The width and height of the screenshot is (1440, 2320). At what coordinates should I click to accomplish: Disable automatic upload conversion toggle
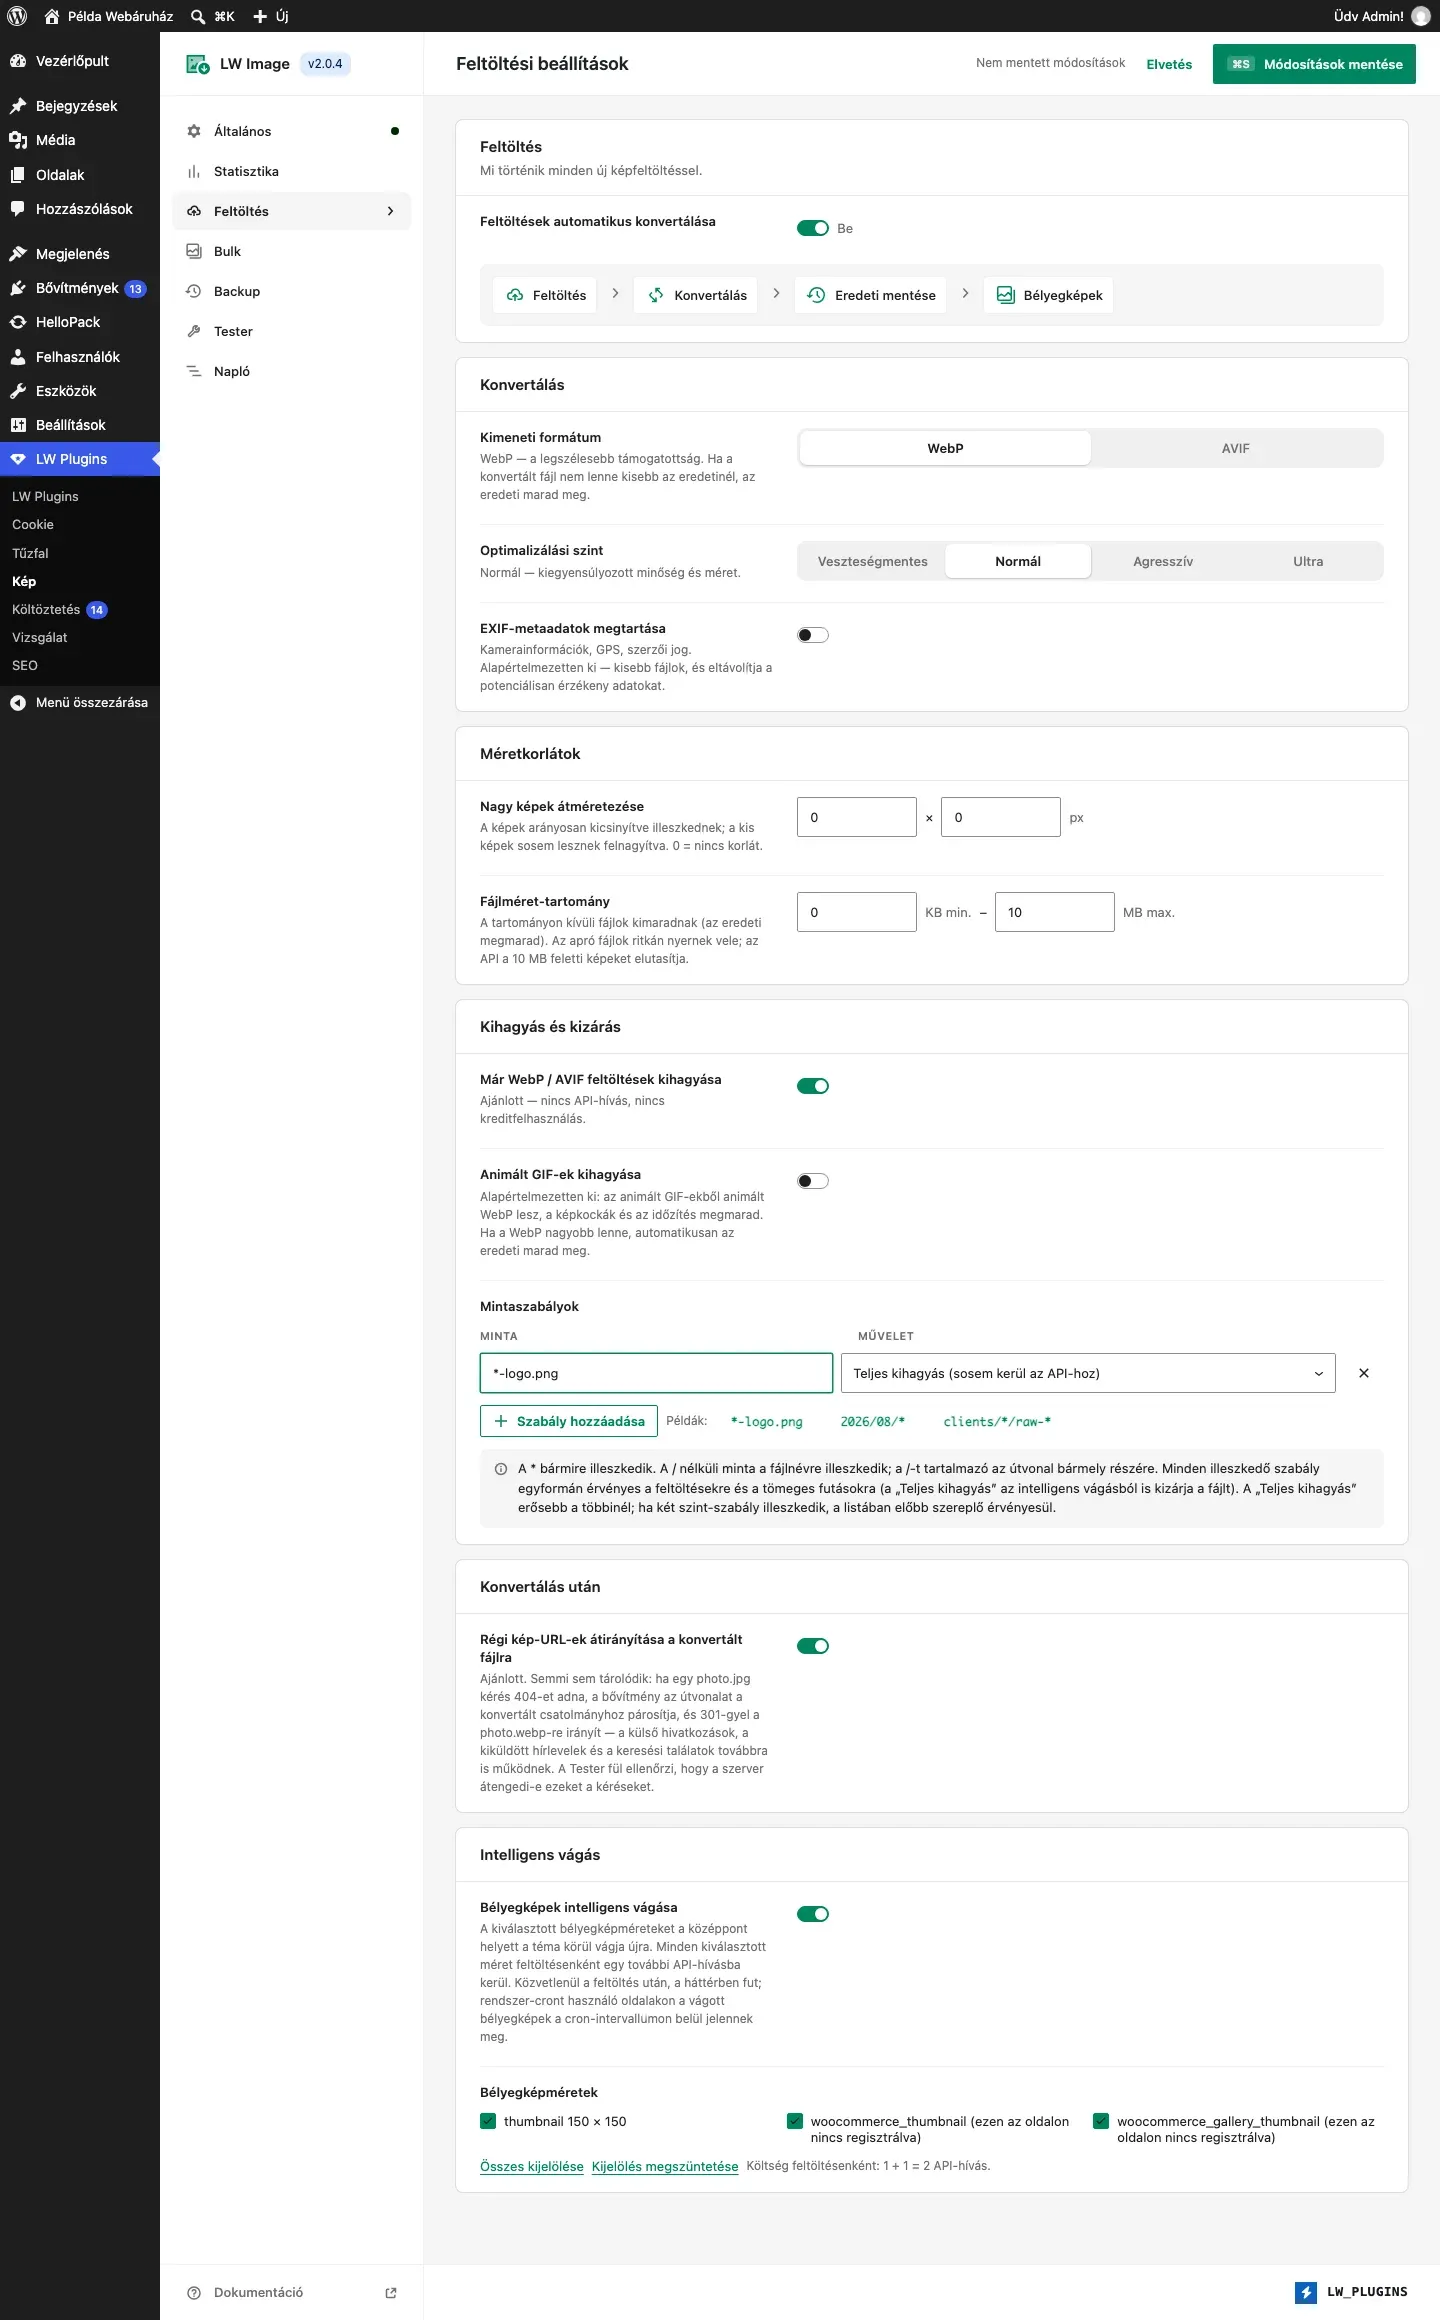point(813,228)
